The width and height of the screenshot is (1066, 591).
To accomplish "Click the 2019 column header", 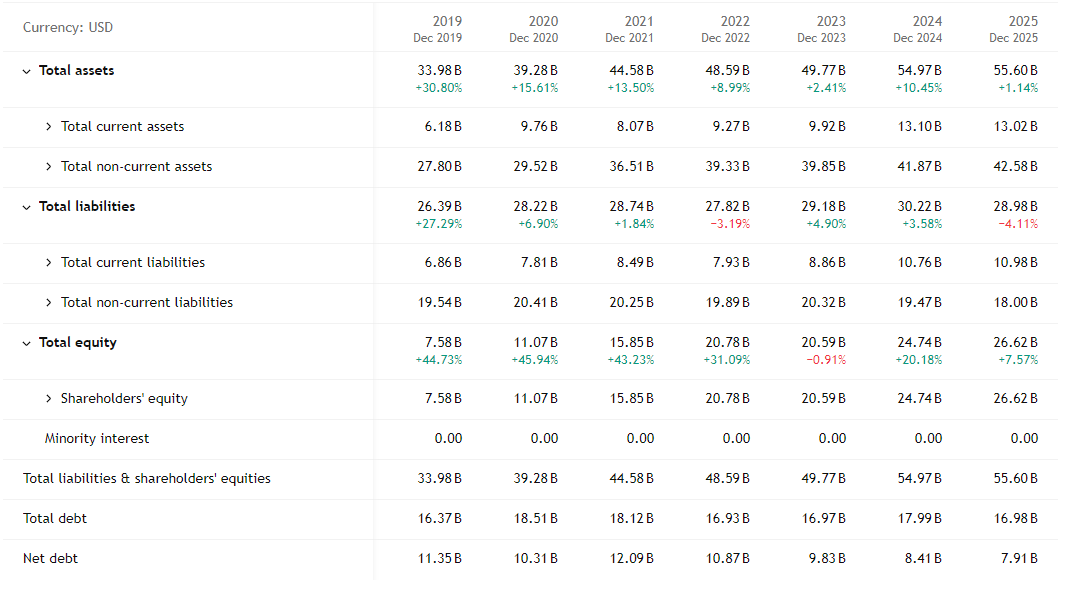I will 438,28.
